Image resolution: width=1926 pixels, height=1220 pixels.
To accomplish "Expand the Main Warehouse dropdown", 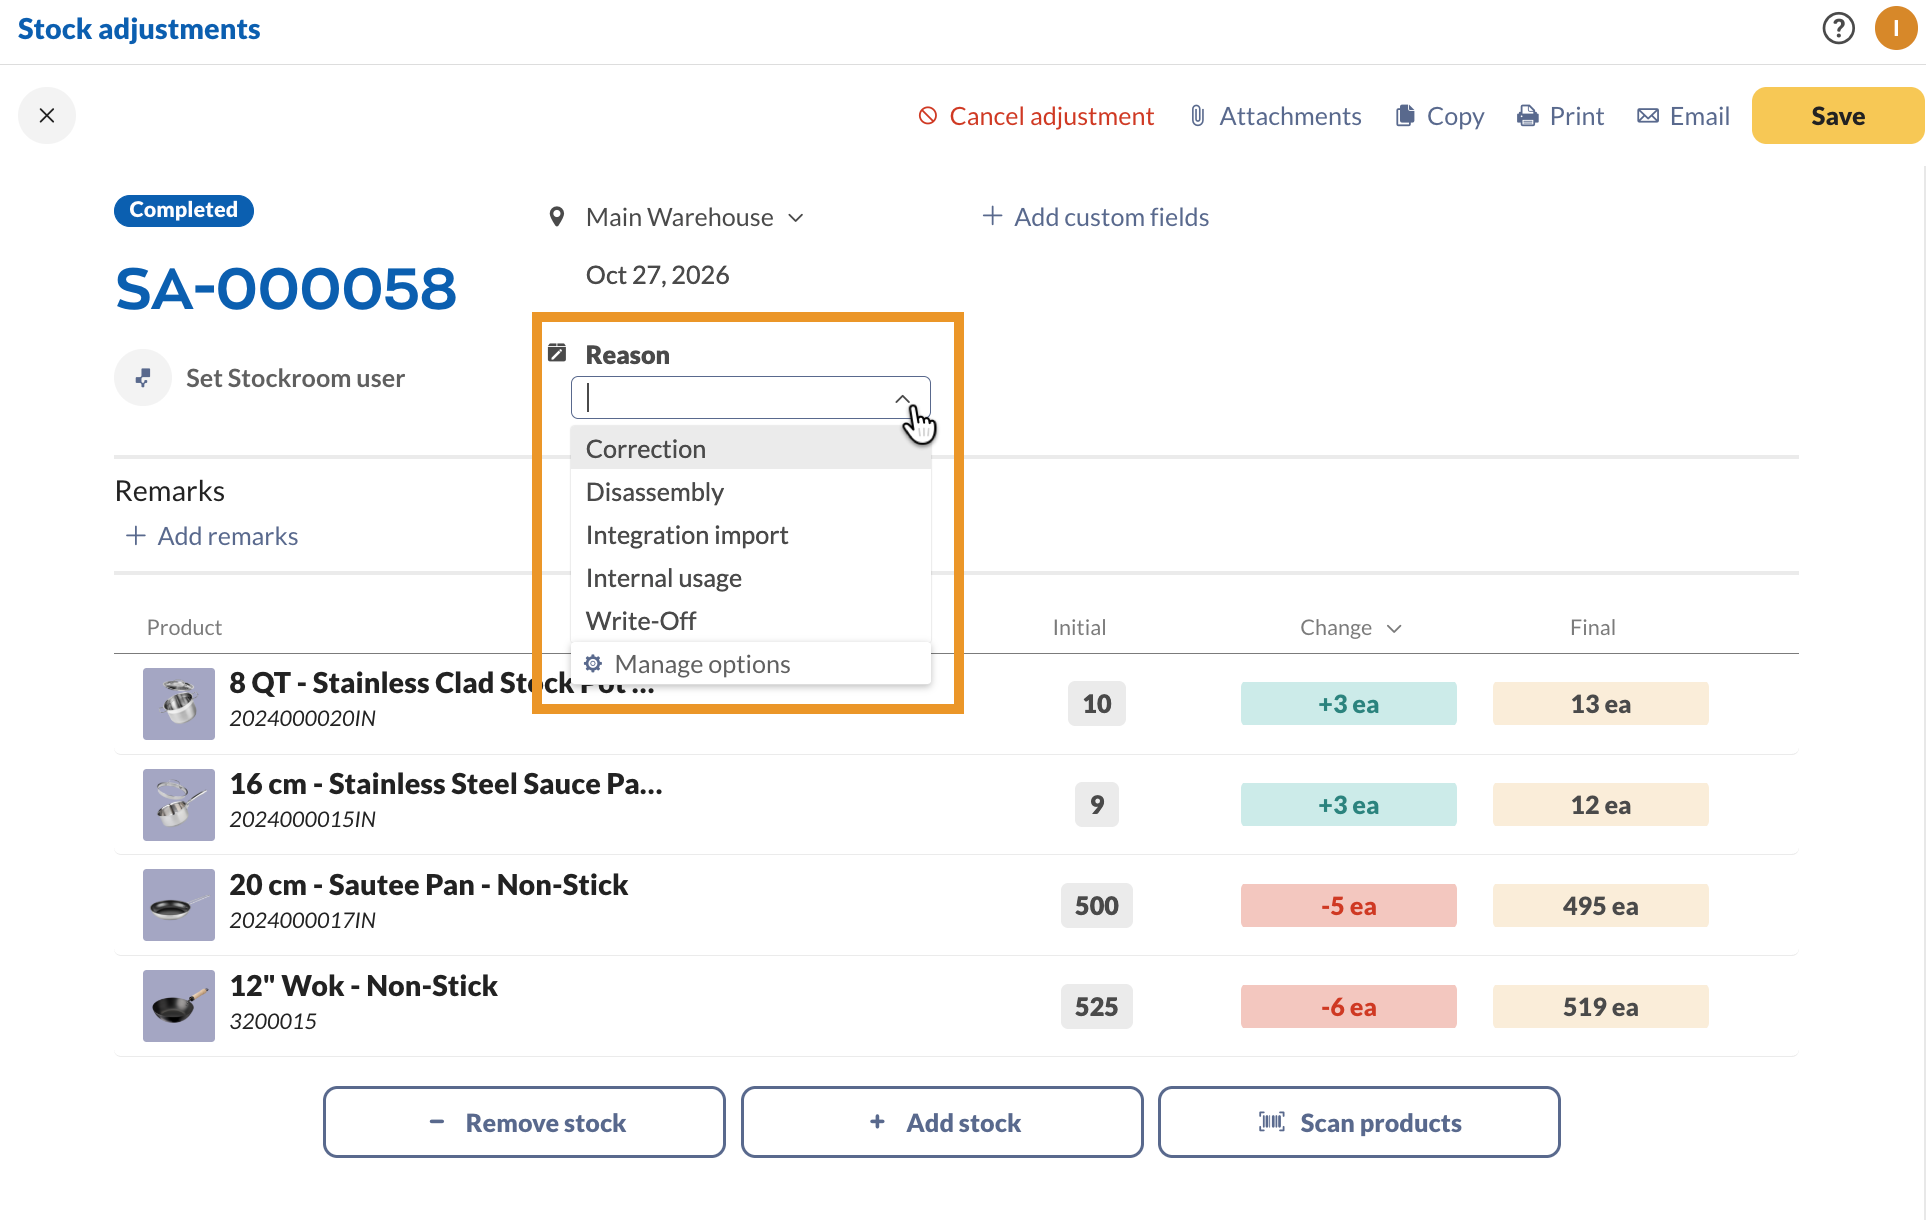I will [796, 218].
